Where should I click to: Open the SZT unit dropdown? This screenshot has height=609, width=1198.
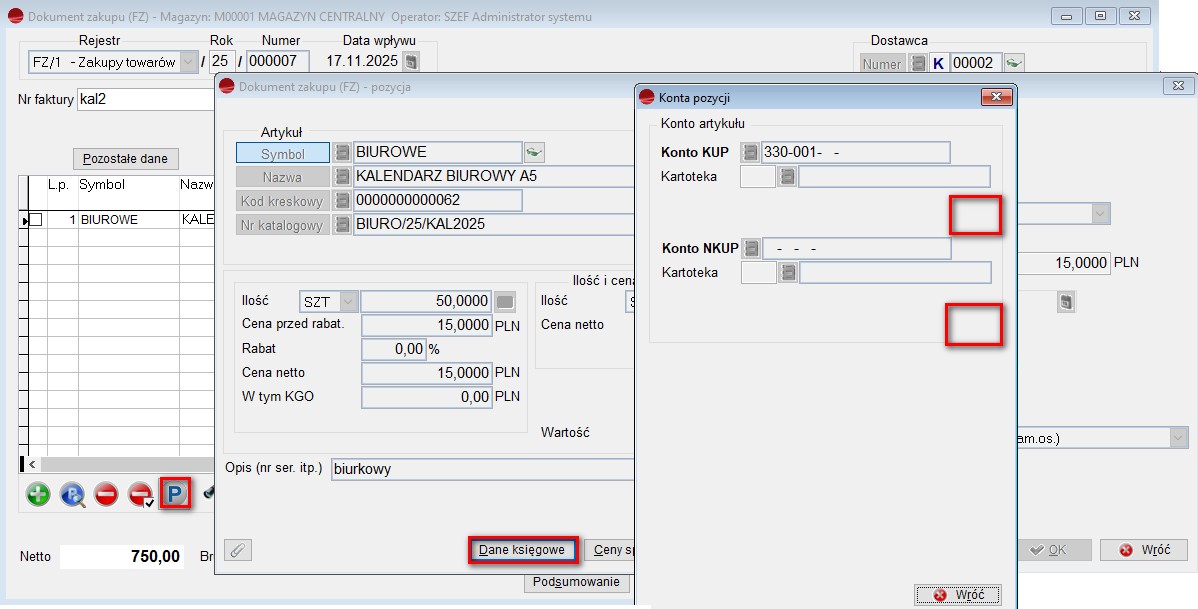(348, 301)
